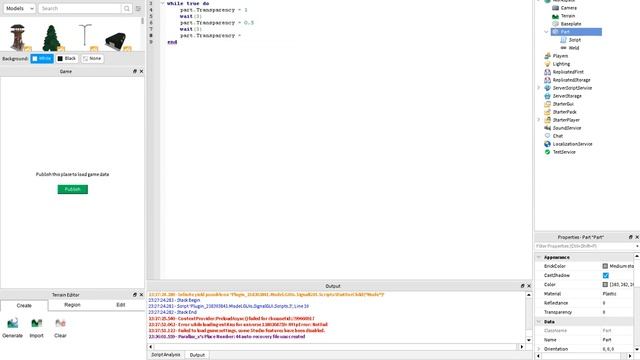Expand the StarterPlayer node
Image resolution: width=640 pixels, height=360 pixels.
538,120
